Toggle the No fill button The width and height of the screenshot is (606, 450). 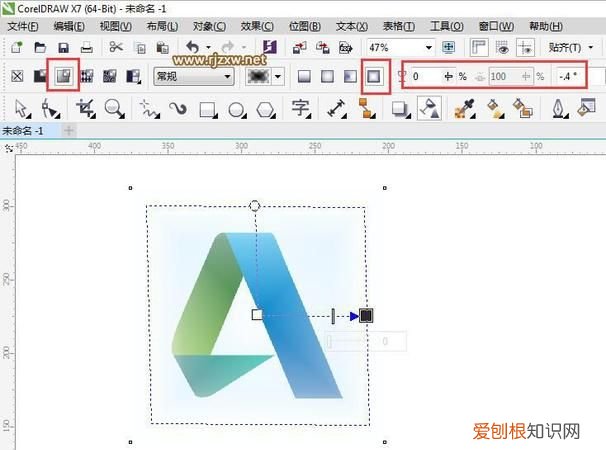(17, 76)
